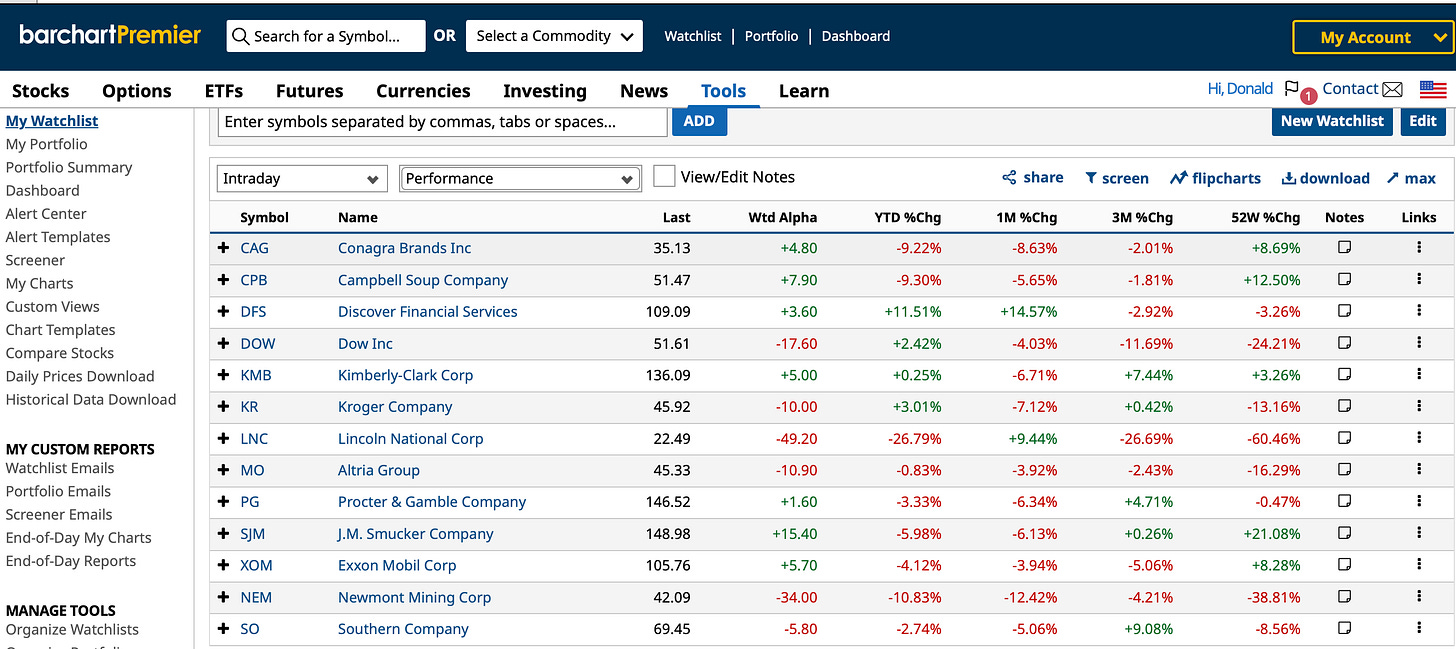Enable the View/Edit Notes checkbox
Screen dimensions: 1456x649
(x=664, y=177)
